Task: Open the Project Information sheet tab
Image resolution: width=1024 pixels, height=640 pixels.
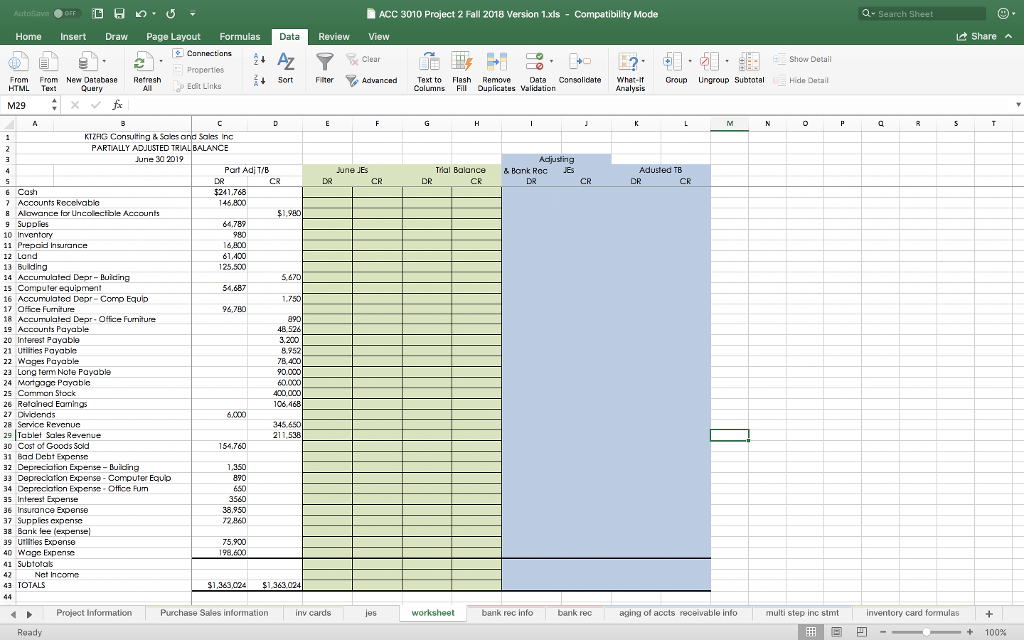Action: tap(94, 613)
